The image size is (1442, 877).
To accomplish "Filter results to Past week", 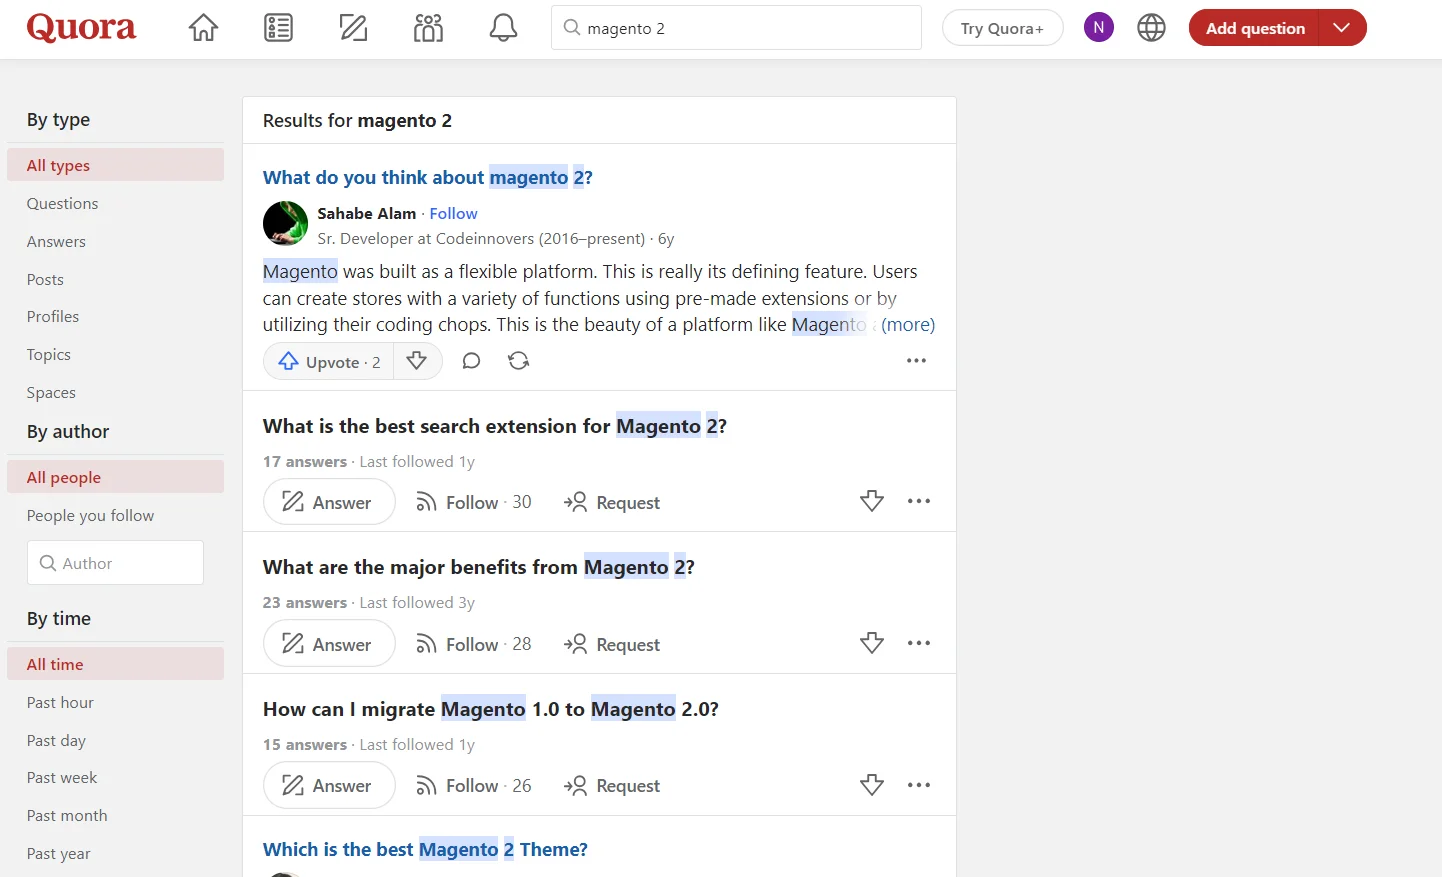I will (x=62, y=778).
